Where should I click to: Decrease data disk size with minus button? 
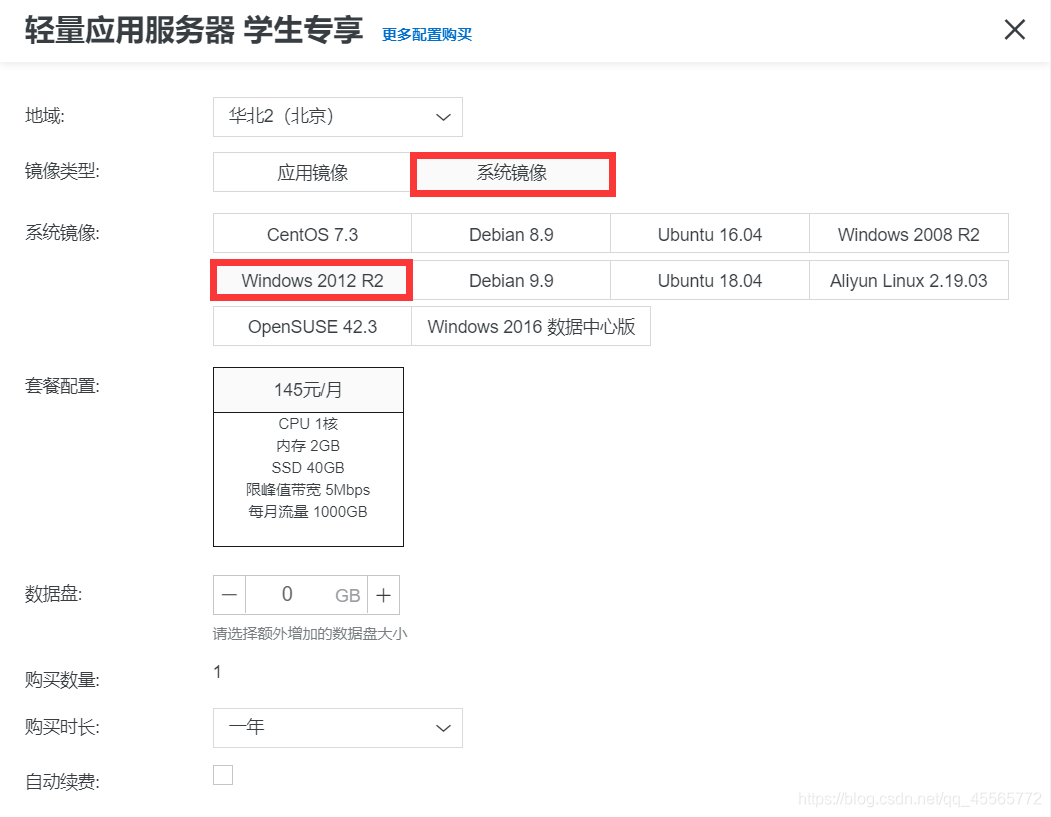[229, 594]
